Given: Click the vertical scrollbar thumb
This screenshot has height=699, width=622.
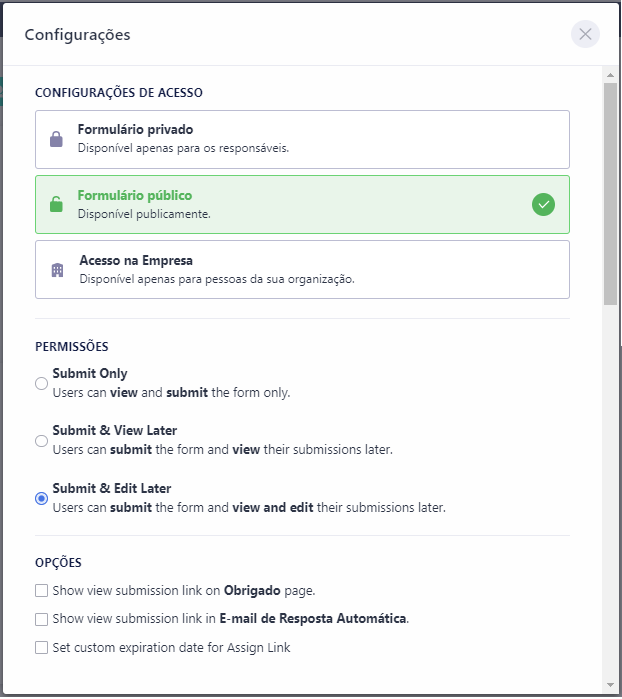Looking at the screenshot, I should [x=610, y=190].
